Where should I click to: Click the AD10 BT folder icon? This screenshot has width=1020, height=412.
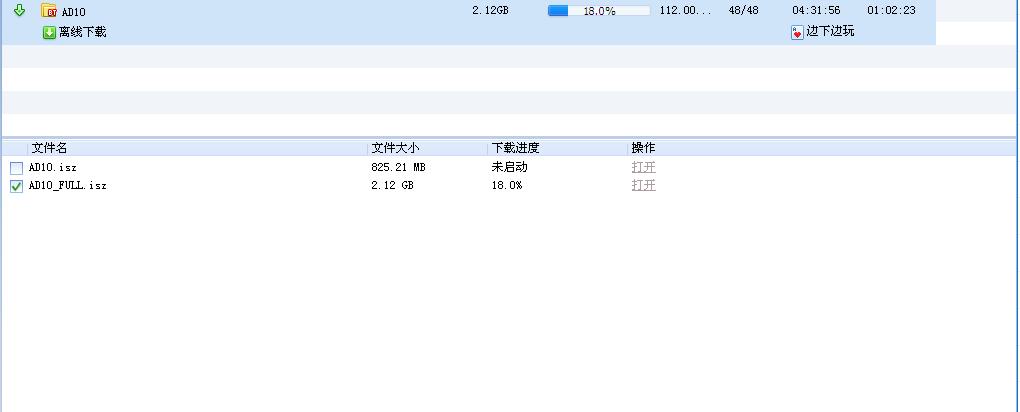coord(49,10)
